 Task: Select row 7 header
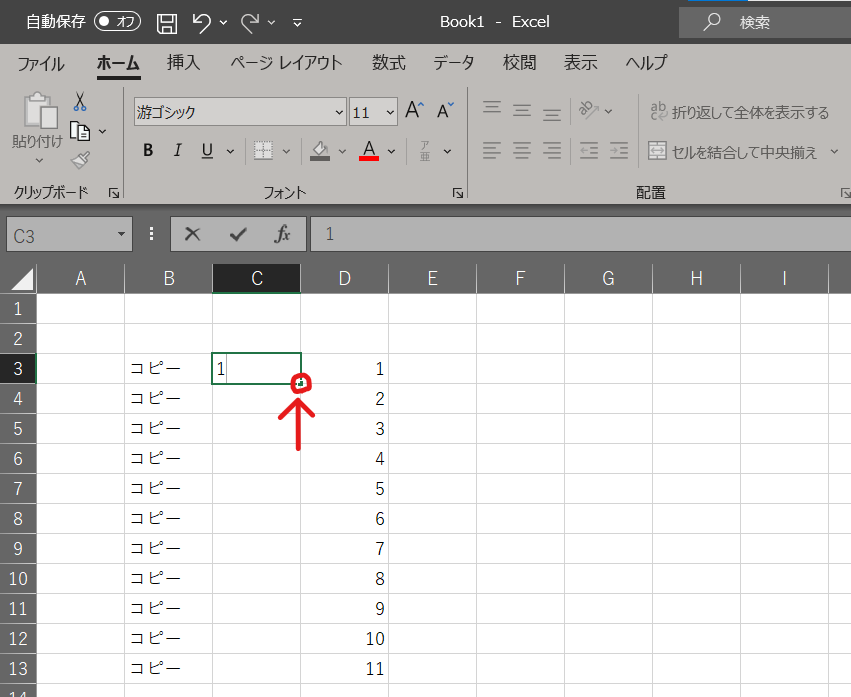(x=18, y=489)
